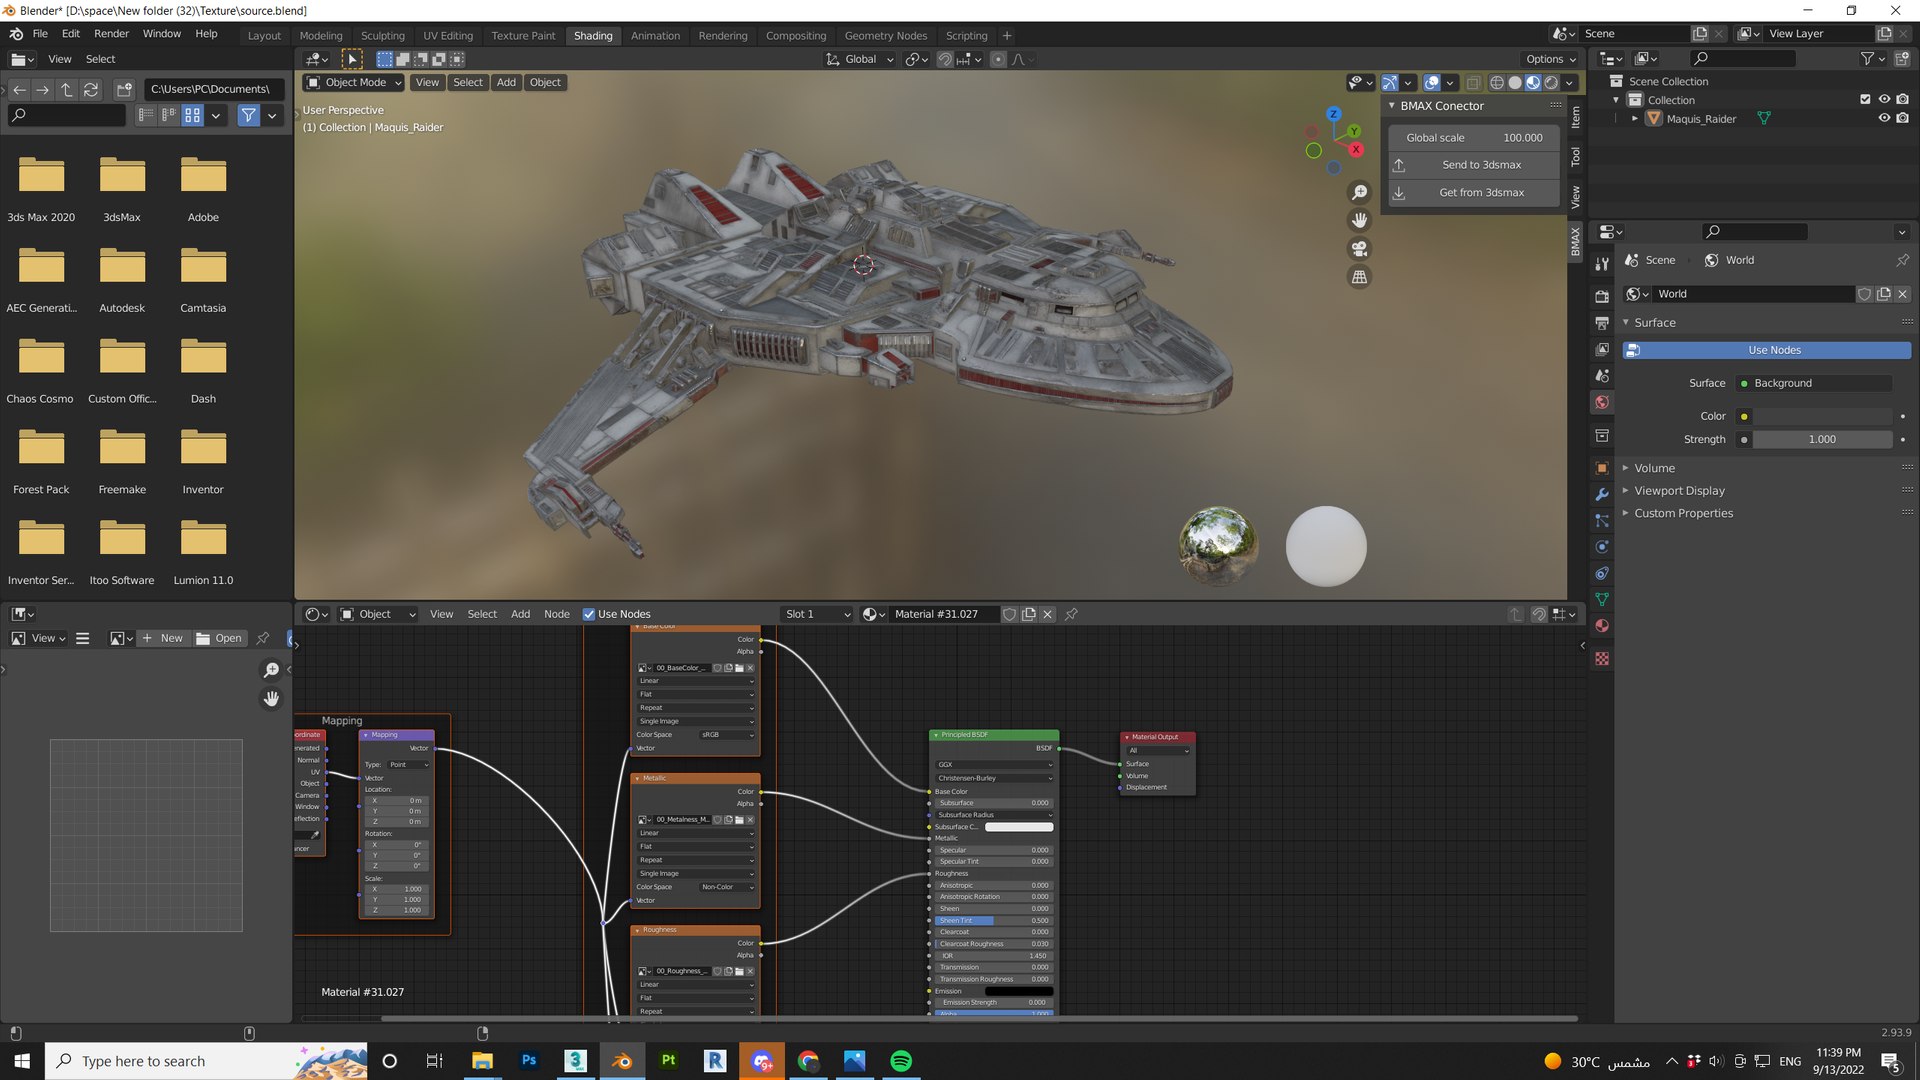Switch to Texture Paint workspace tab
The height and width of the screenshot is (1080, 1920).
coord(523,35)
